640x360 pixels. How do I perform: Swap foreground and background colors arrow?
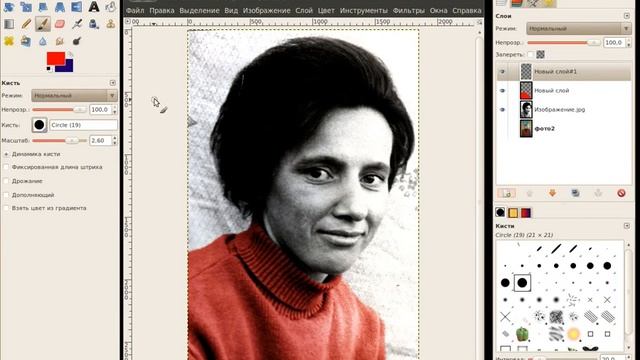pos(70,55)
